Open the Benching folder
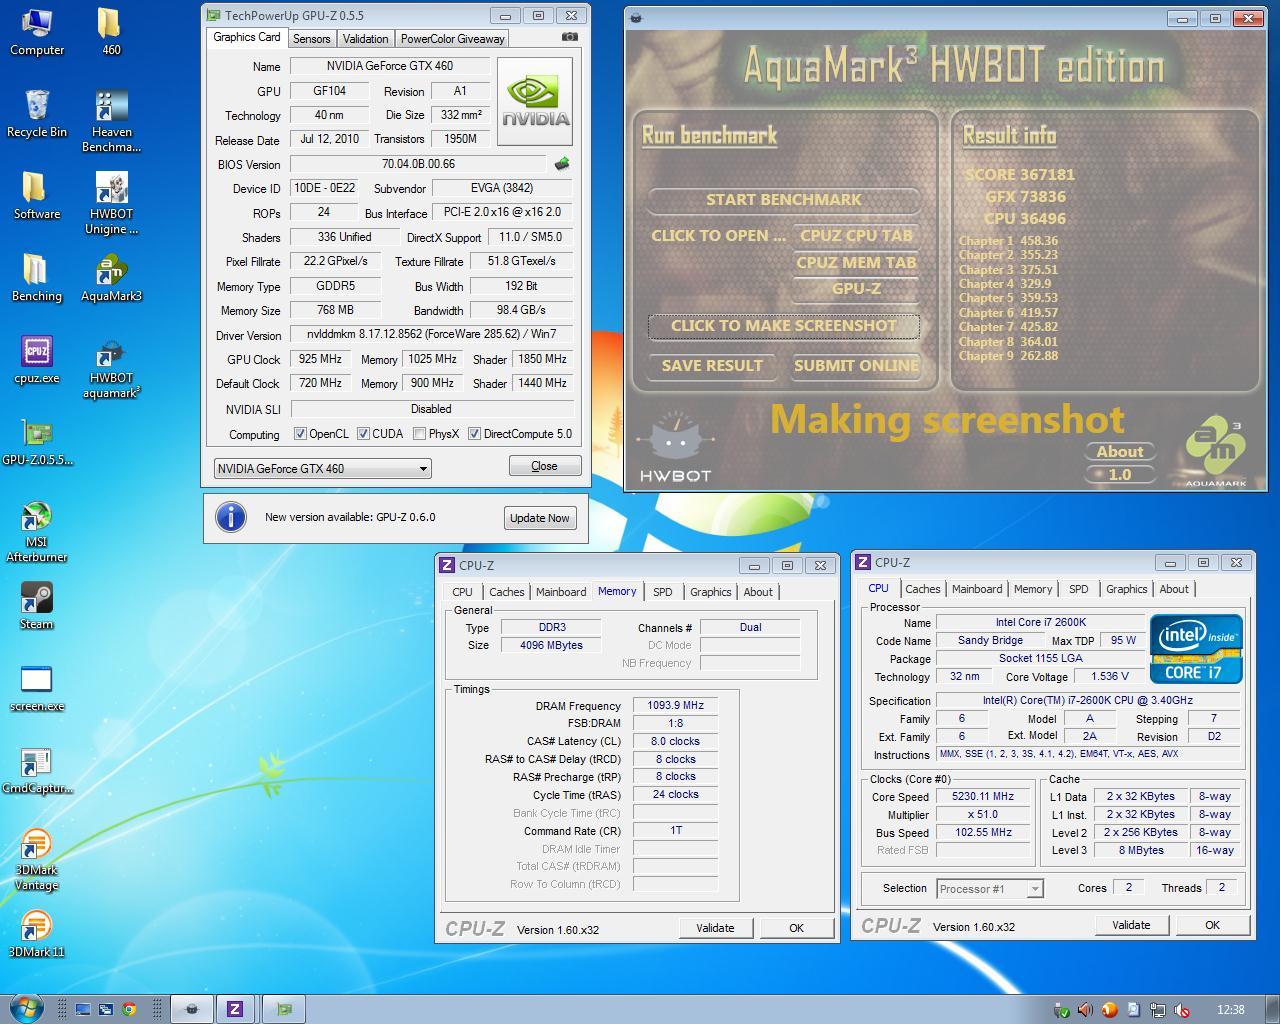 tap(37, 278)
